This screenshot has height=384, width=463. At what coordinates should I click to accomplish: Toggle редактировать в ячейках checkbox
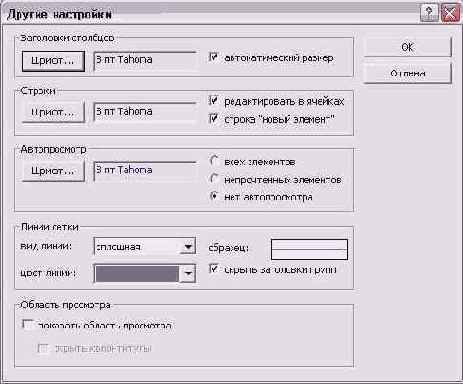click(214, 100)
